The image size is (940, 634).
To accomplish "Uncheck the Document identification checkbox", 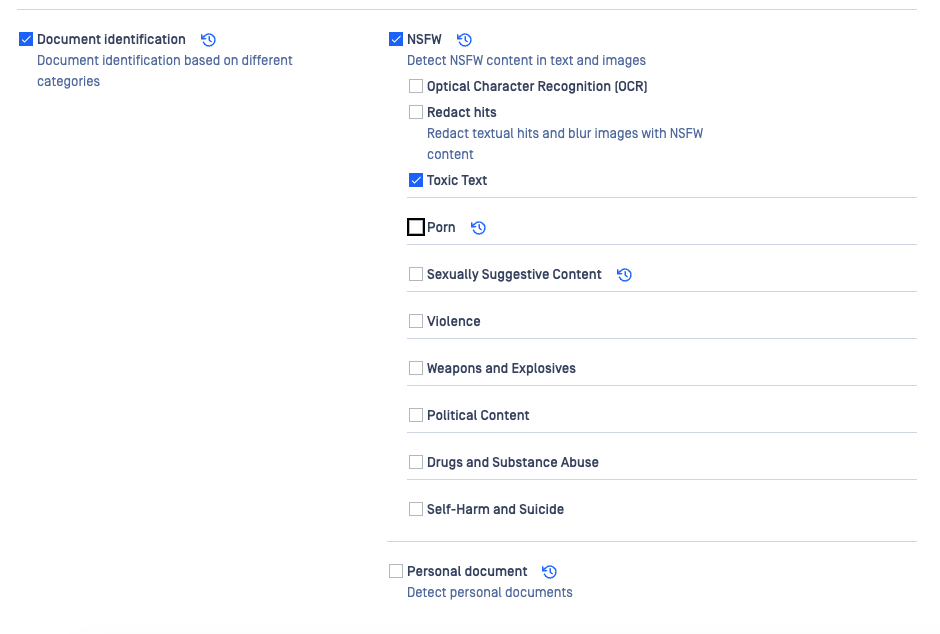I will point(26,40).
